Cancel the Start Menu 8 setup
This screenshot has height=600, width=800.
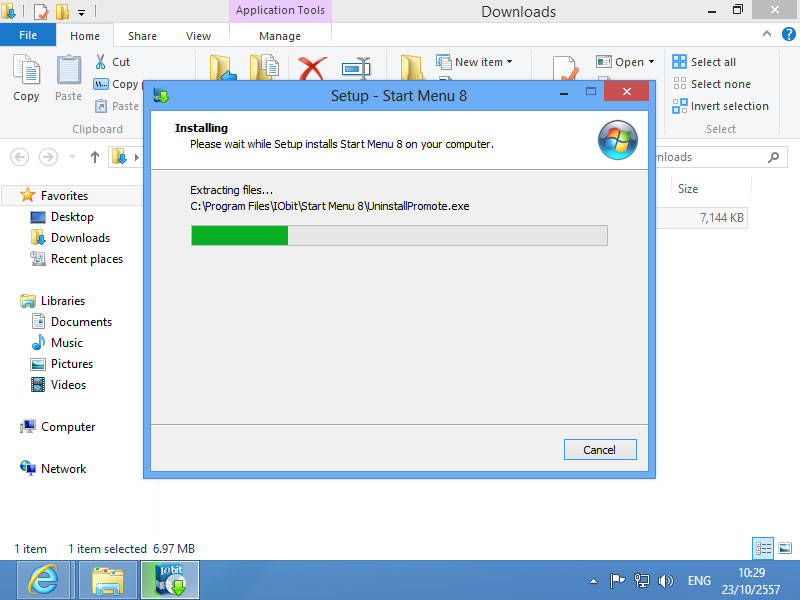[x=600, y=449]
